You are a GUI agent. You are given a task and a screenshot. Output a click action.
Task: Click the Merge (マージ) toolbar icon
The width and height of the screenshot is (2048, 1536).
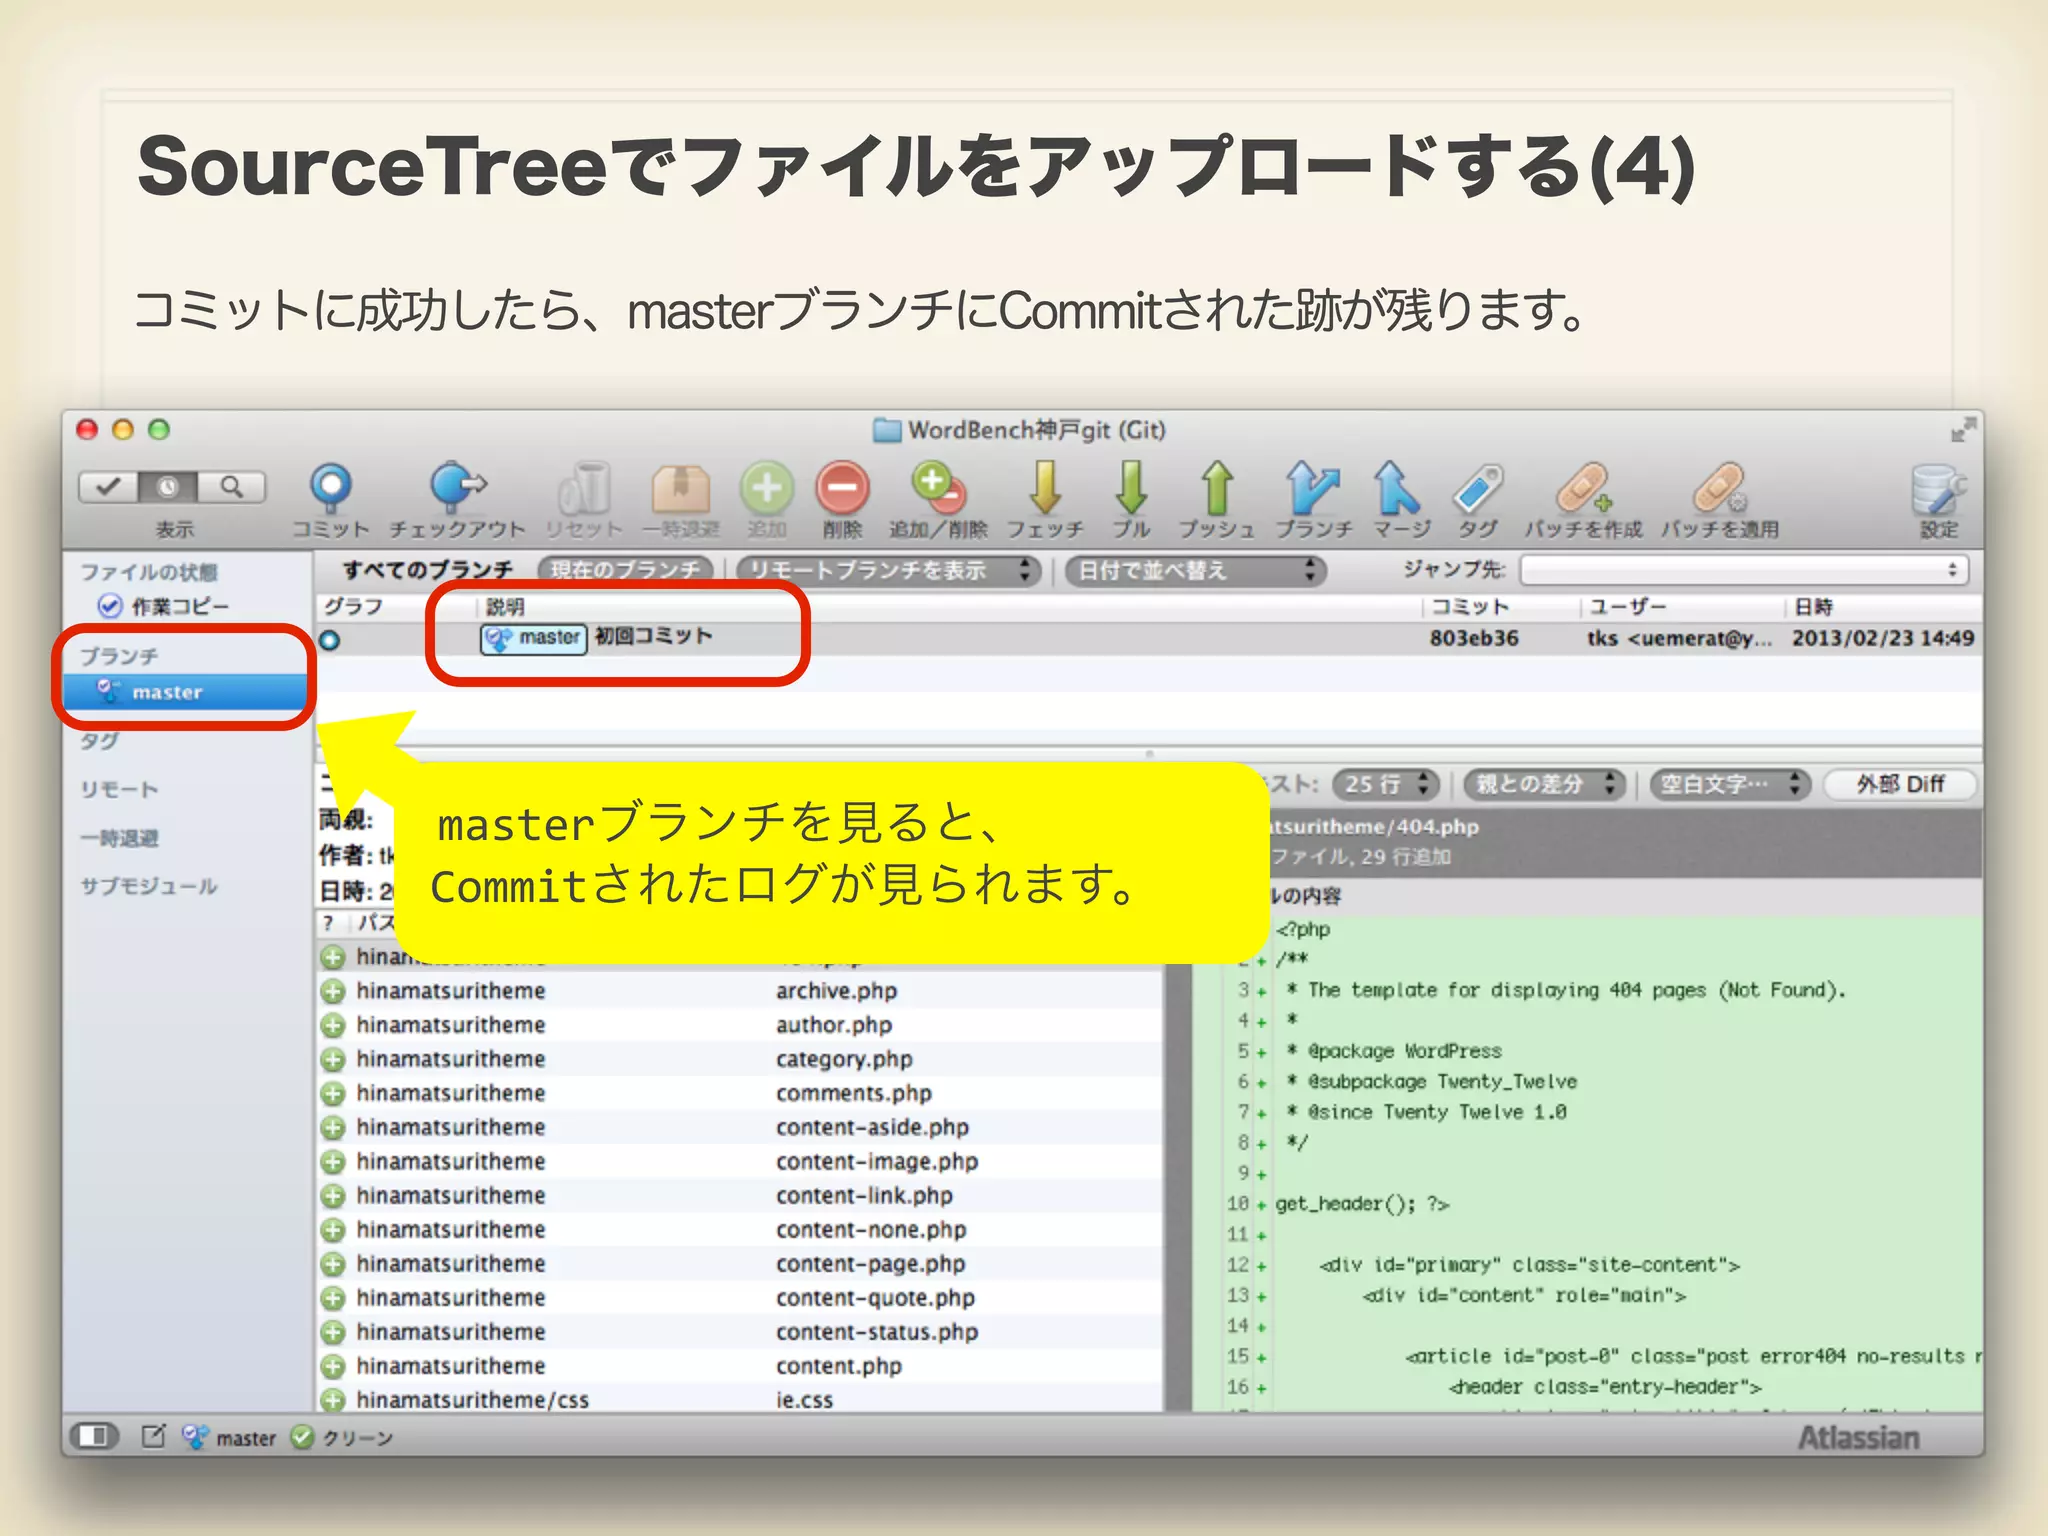(x=1397, y=489)
